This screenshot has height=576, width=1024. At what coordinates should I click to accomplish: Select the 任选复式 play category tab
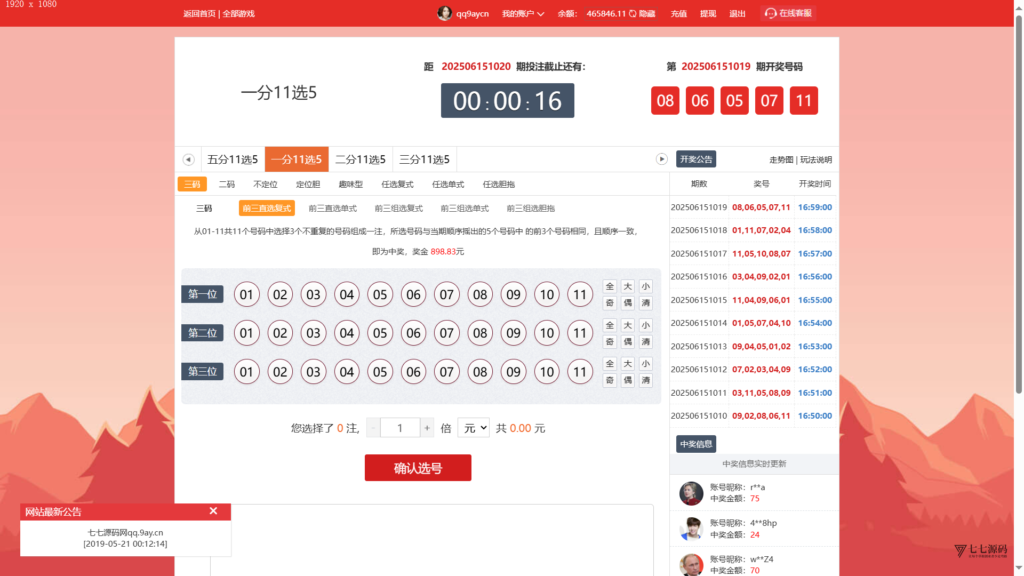397,184
